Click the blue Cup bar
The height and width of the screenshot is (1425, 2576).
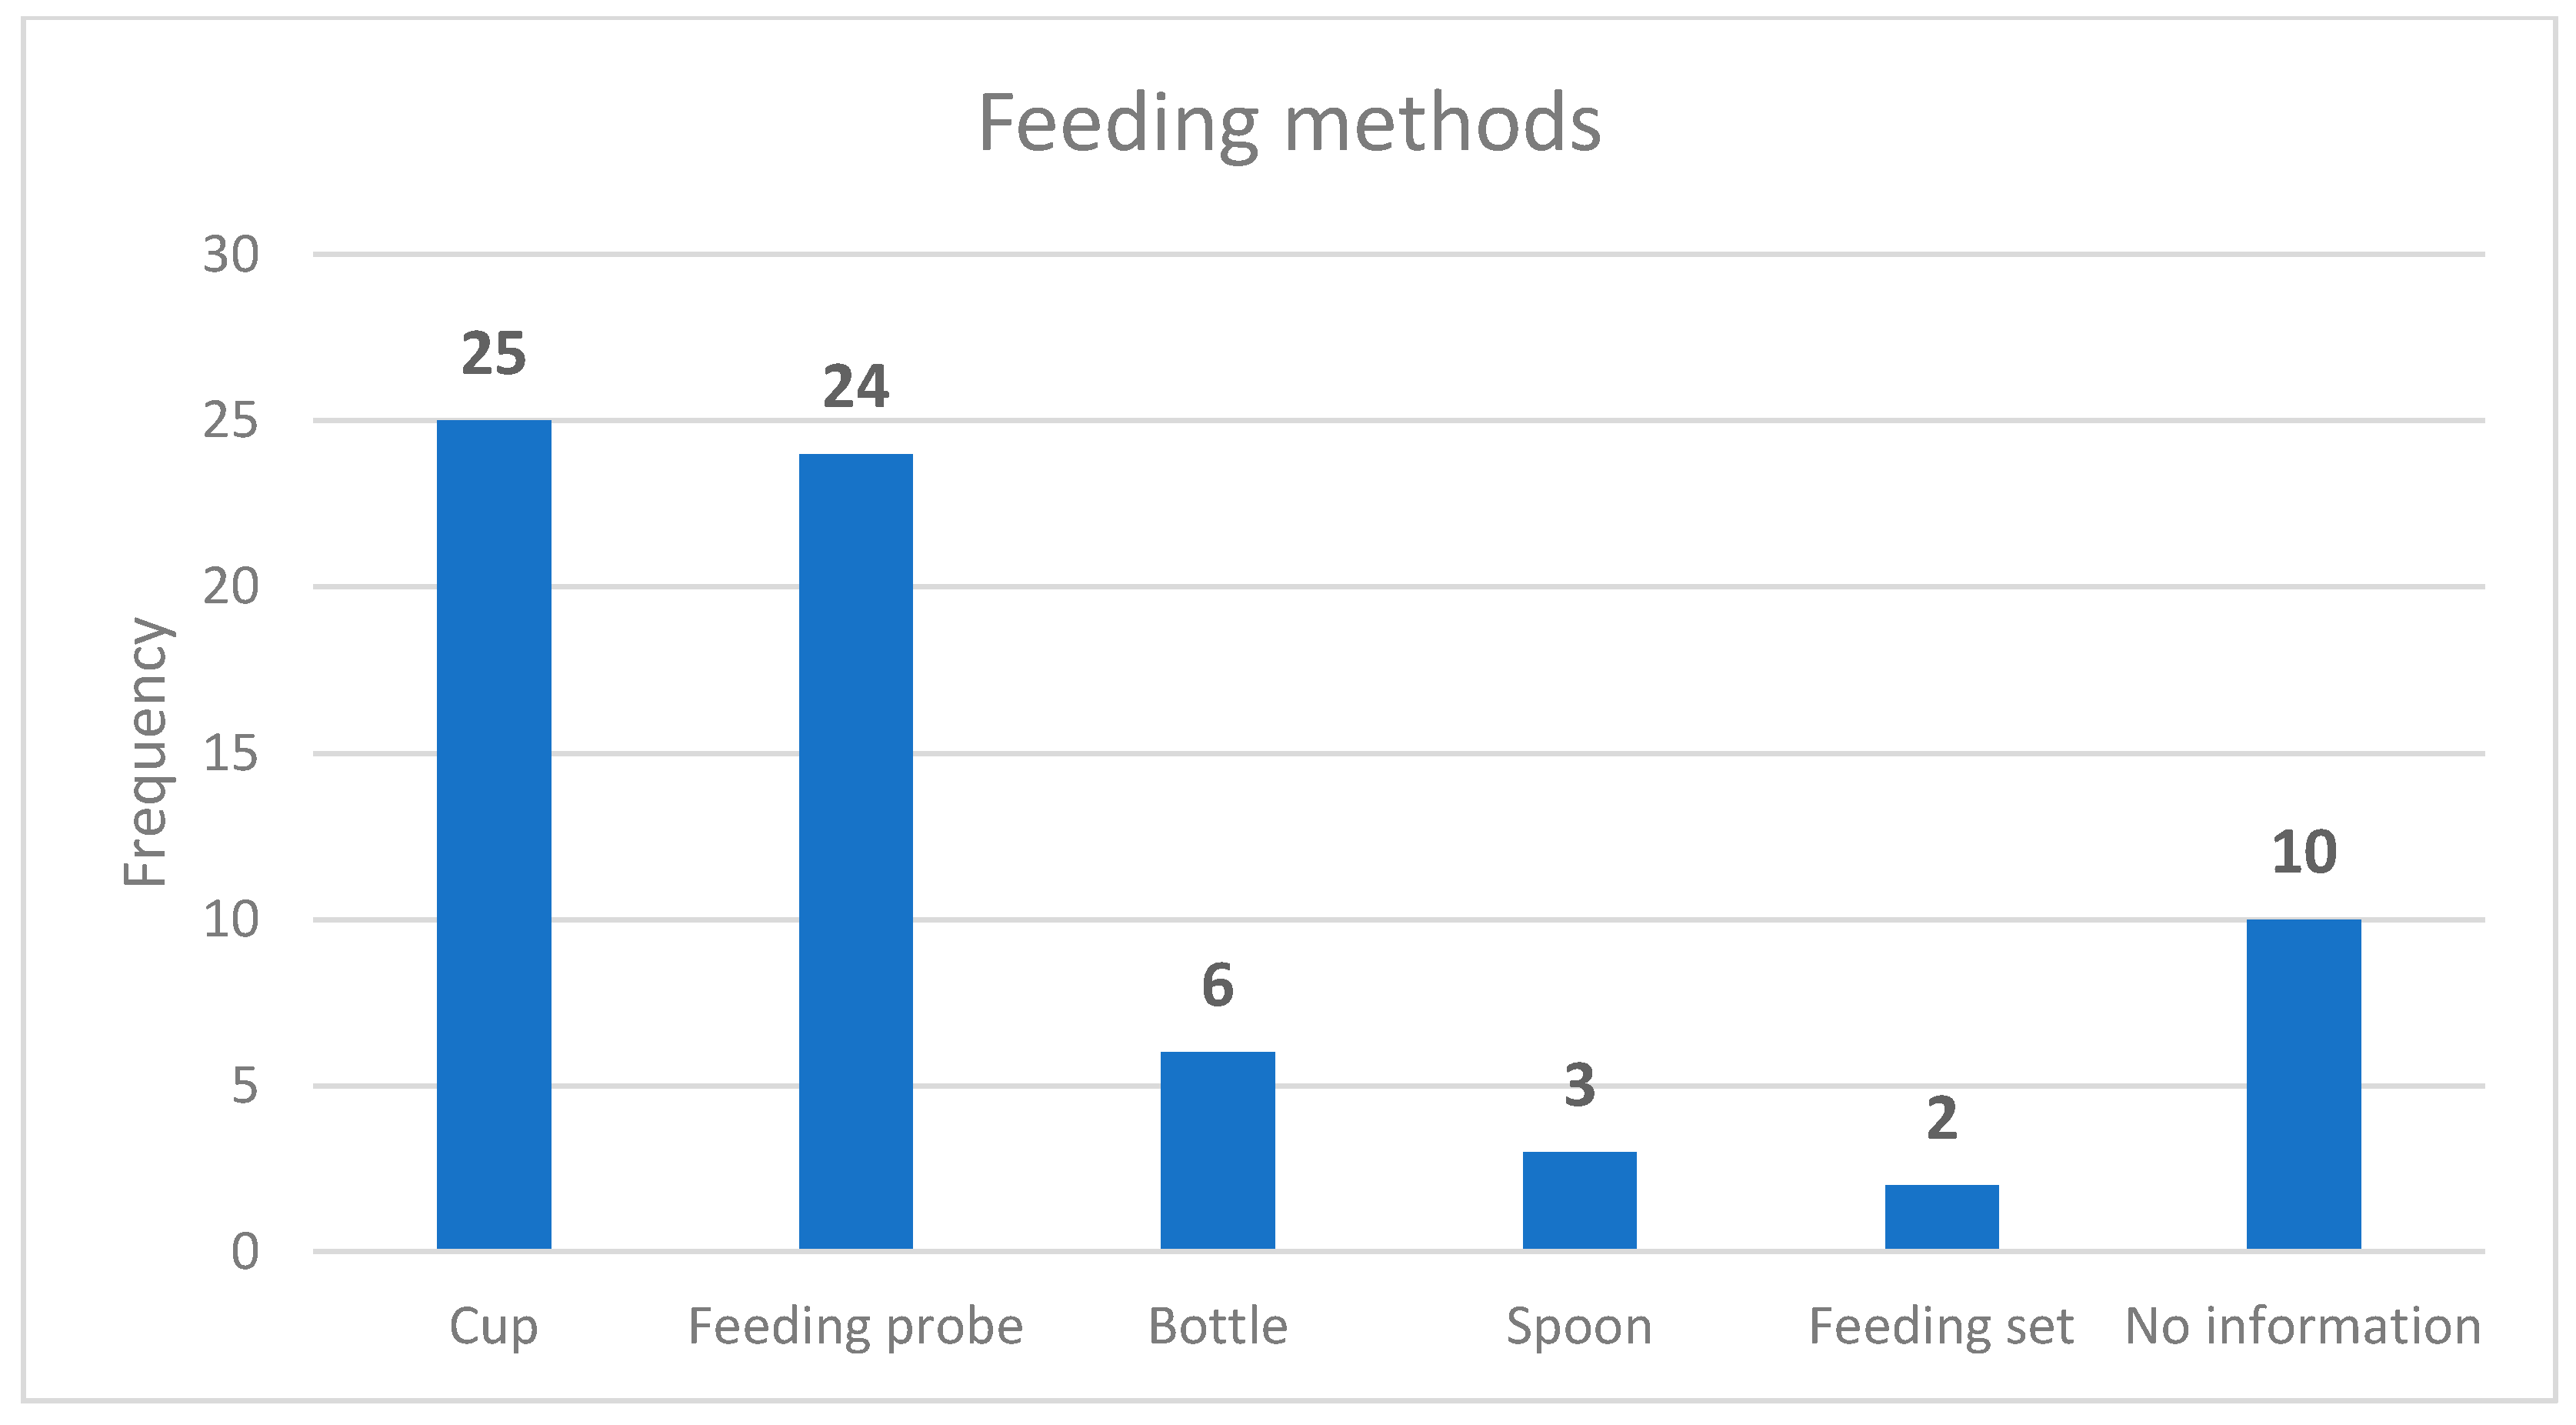(x=494, y=834)
